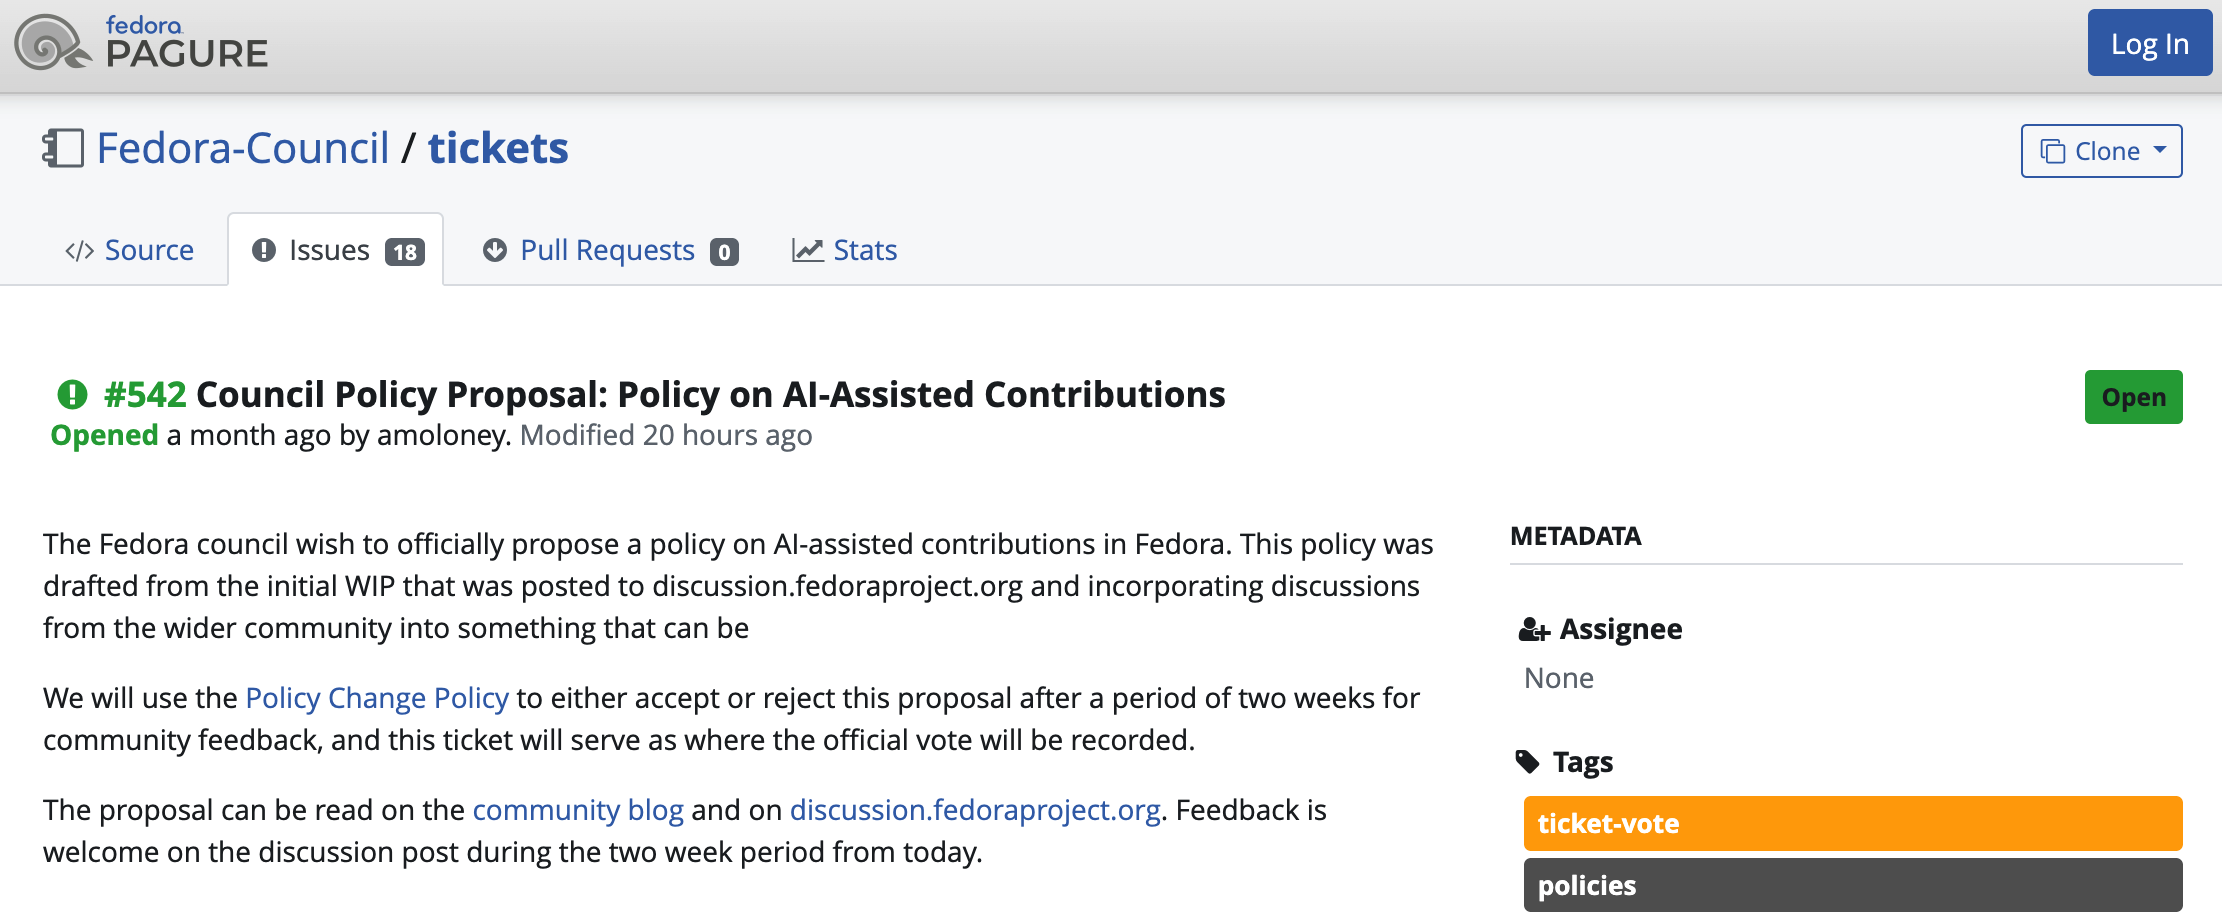Select the orange ticket-vote tag
Screen dimensions: 2222x924
[1852, 824]
